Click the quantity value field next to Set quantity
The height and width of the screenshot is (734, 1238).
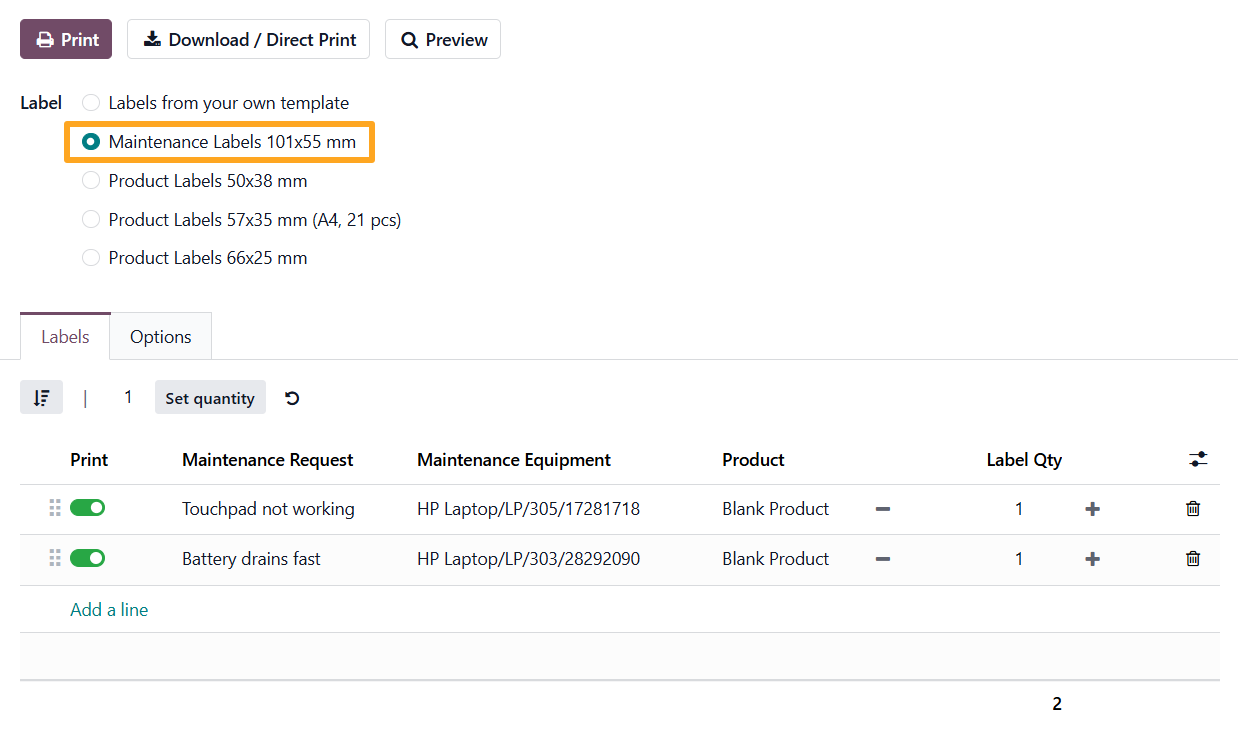(128, 398)
